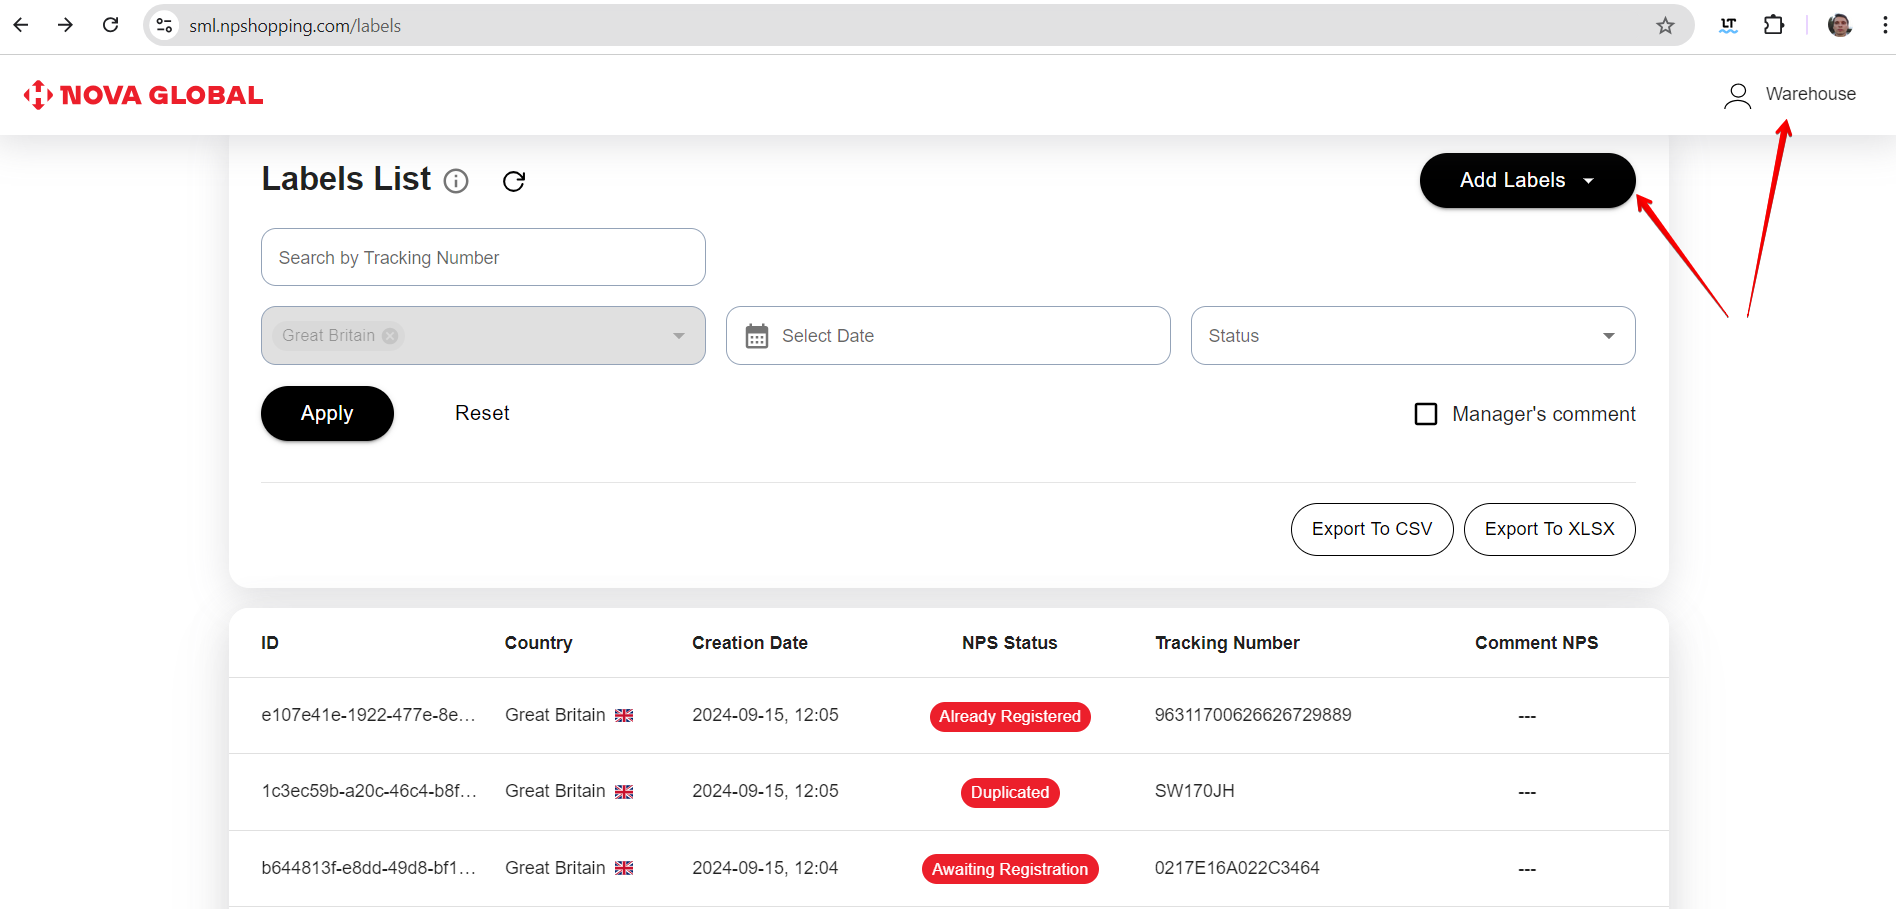Remove the Great Britain country chip
1896x909 pixels.
pos(390,336)
